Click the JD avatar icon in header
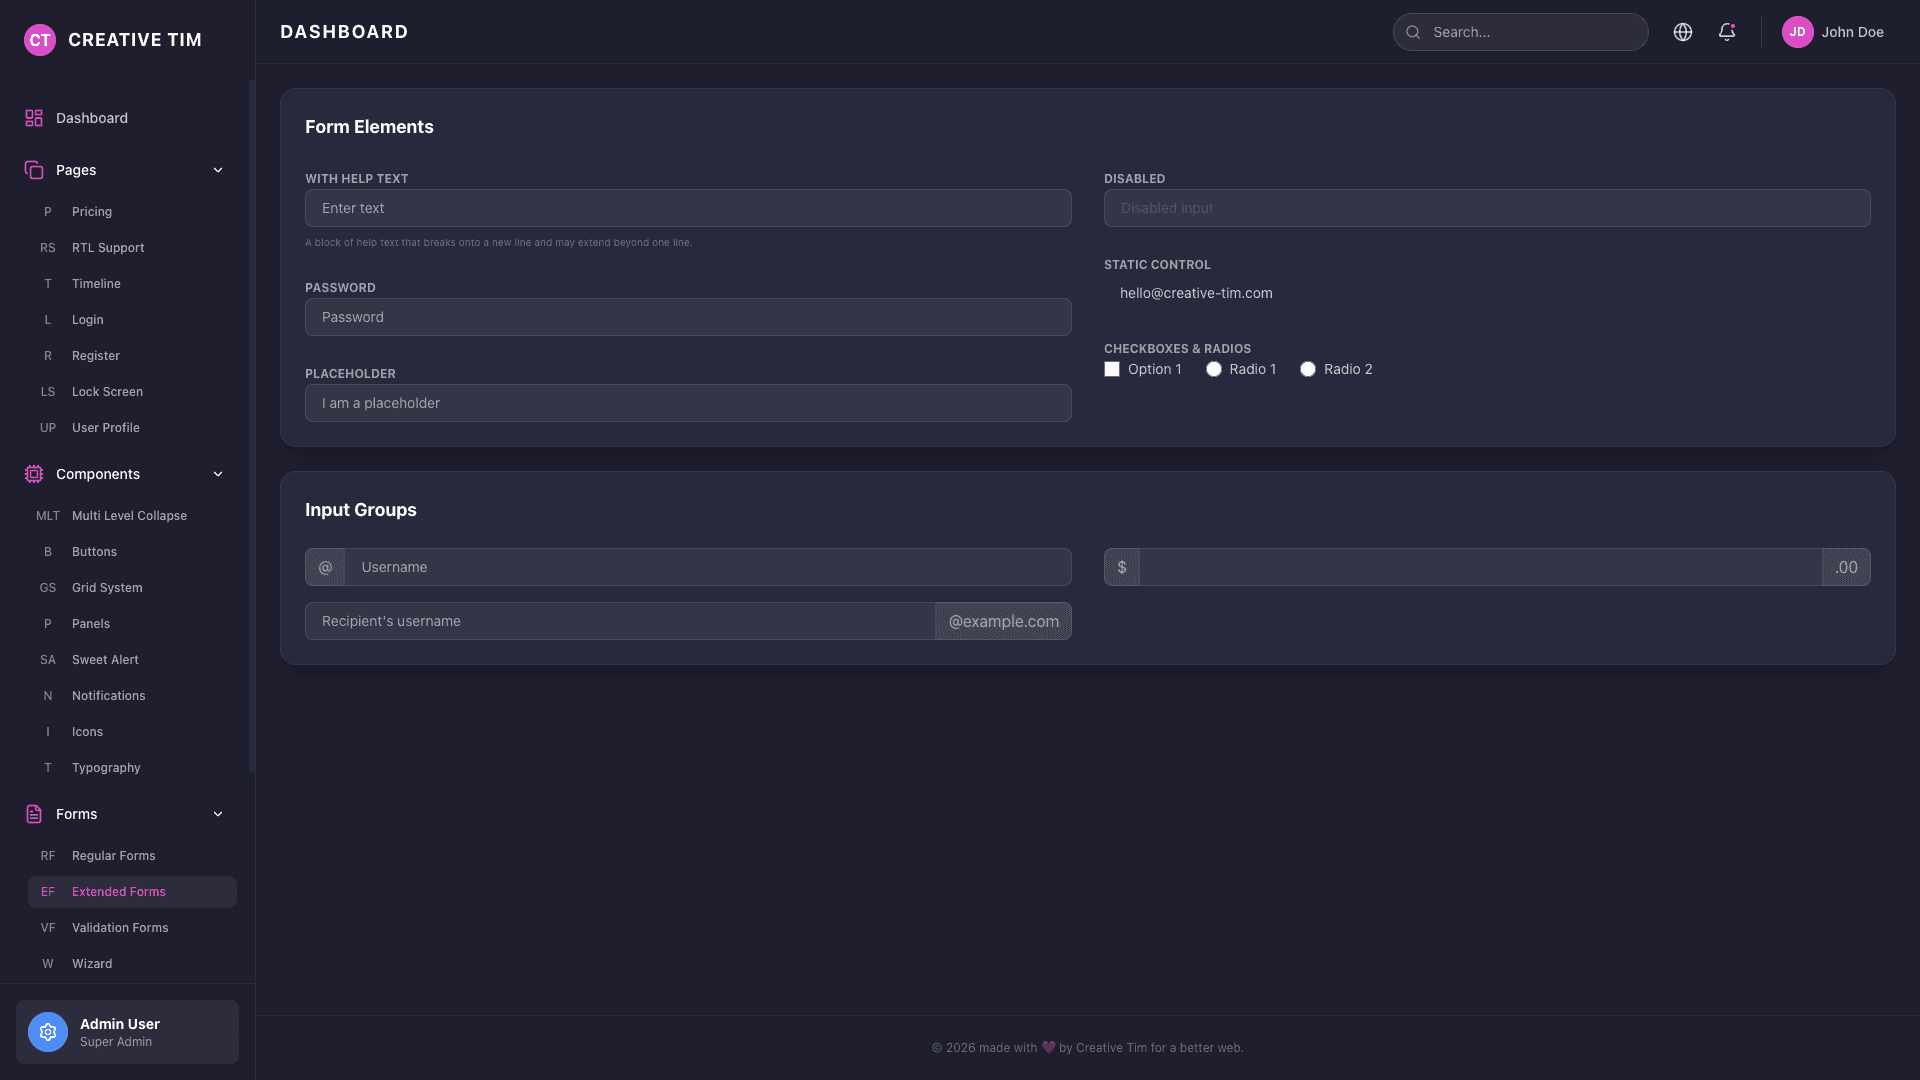The width and height of the screenshot is (1920, 1080). (1798, 31)
